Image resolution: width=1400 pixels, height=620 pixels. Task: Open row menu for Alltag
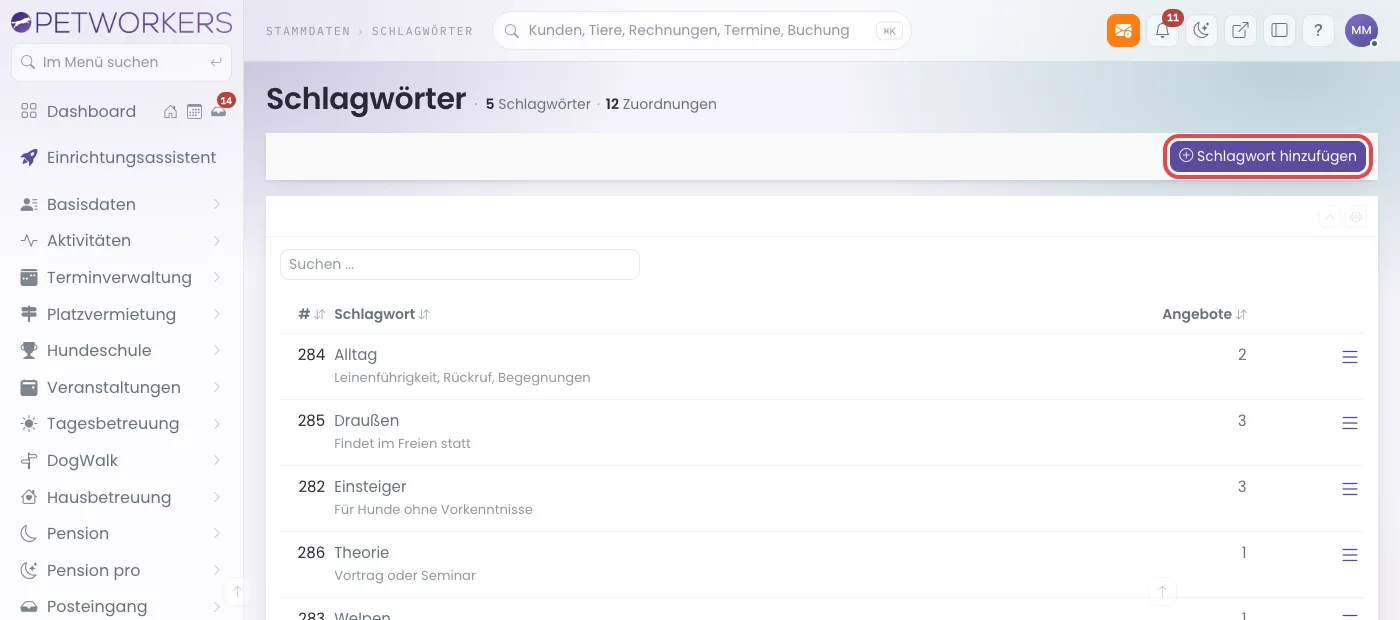1350,357
